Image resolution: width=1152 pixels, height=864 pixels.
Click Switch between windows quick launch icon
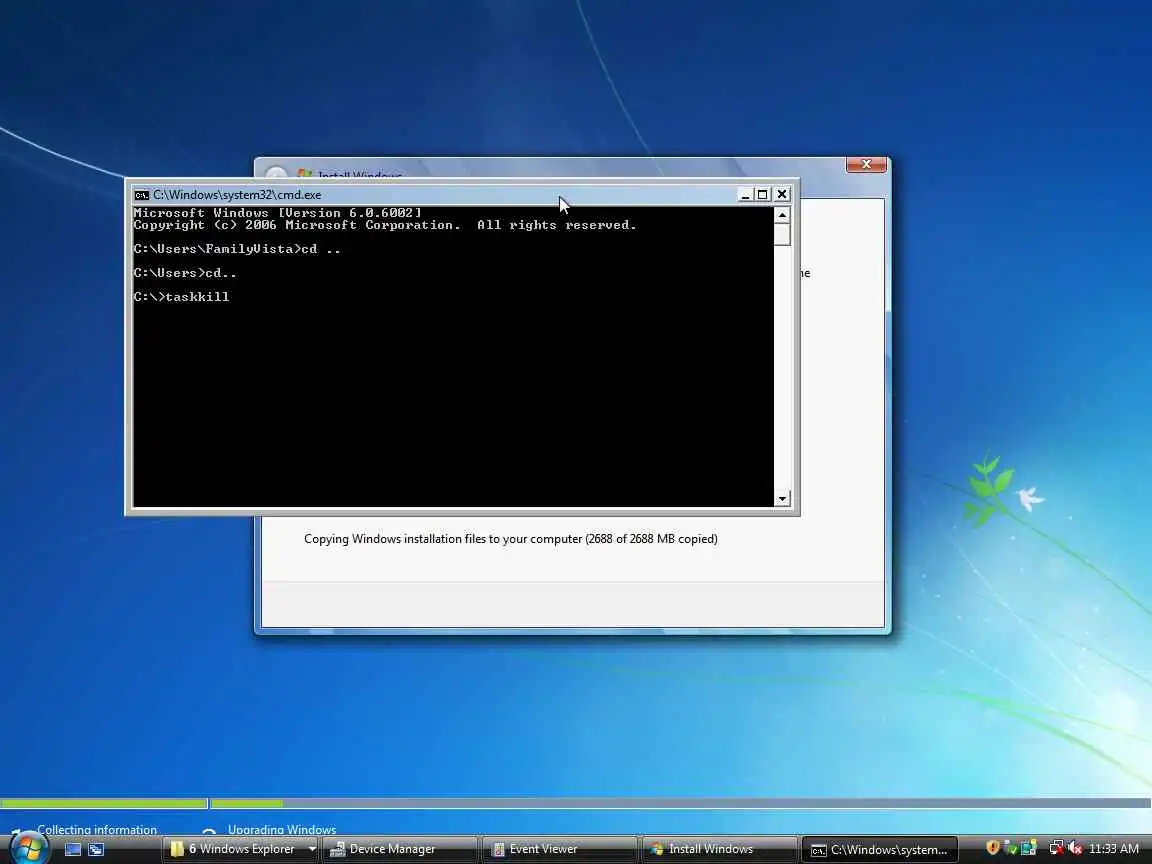pos(96,849)
